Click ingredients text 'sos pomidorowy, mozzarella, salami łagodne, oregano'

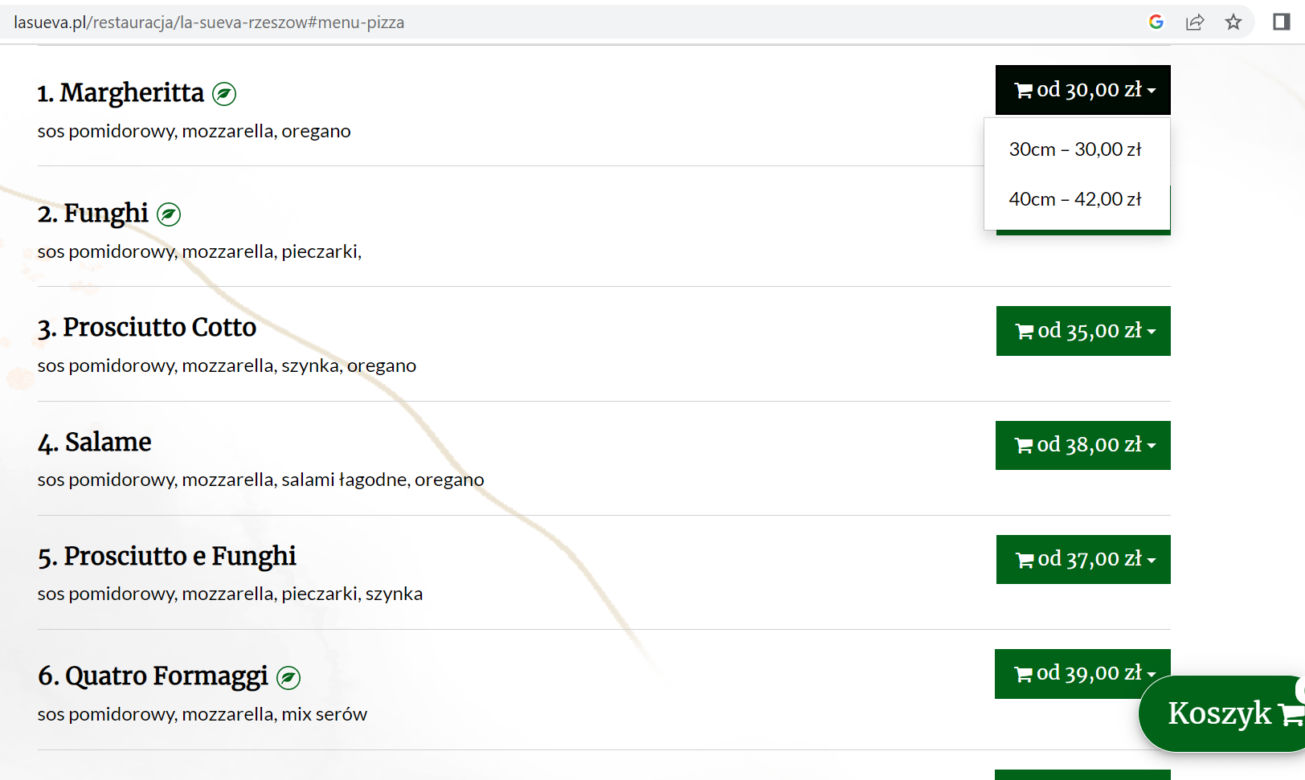pyautogui.click(x=261, y=480)
